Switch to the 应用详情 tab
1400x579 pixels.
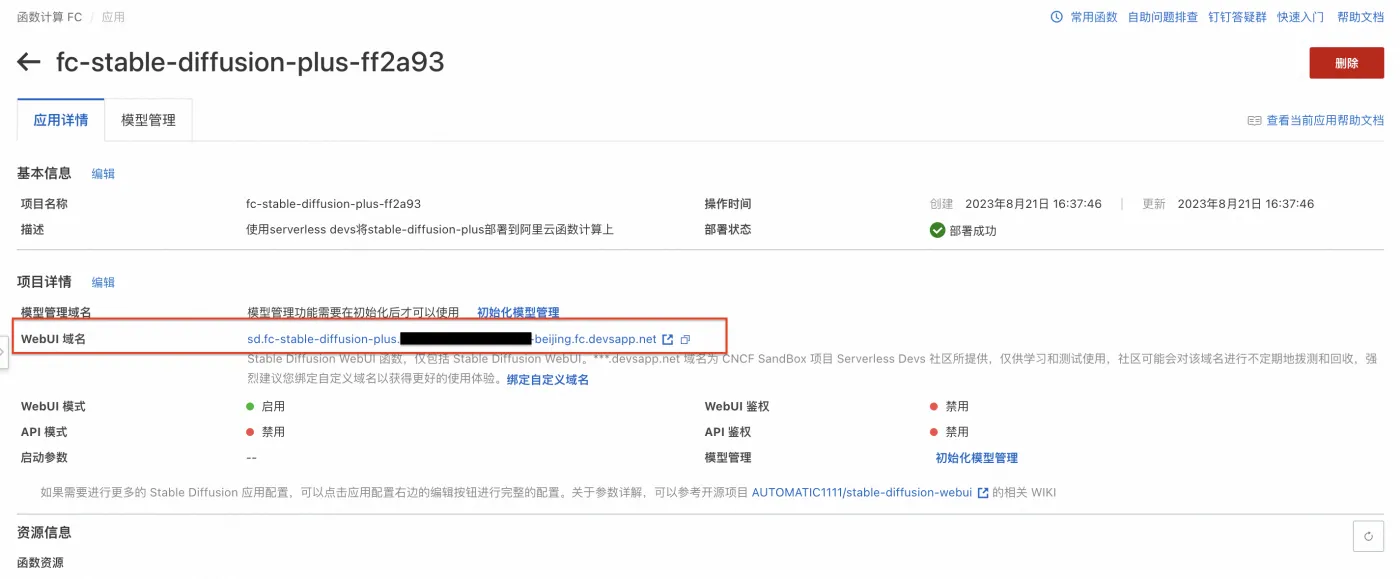point(61,120)
